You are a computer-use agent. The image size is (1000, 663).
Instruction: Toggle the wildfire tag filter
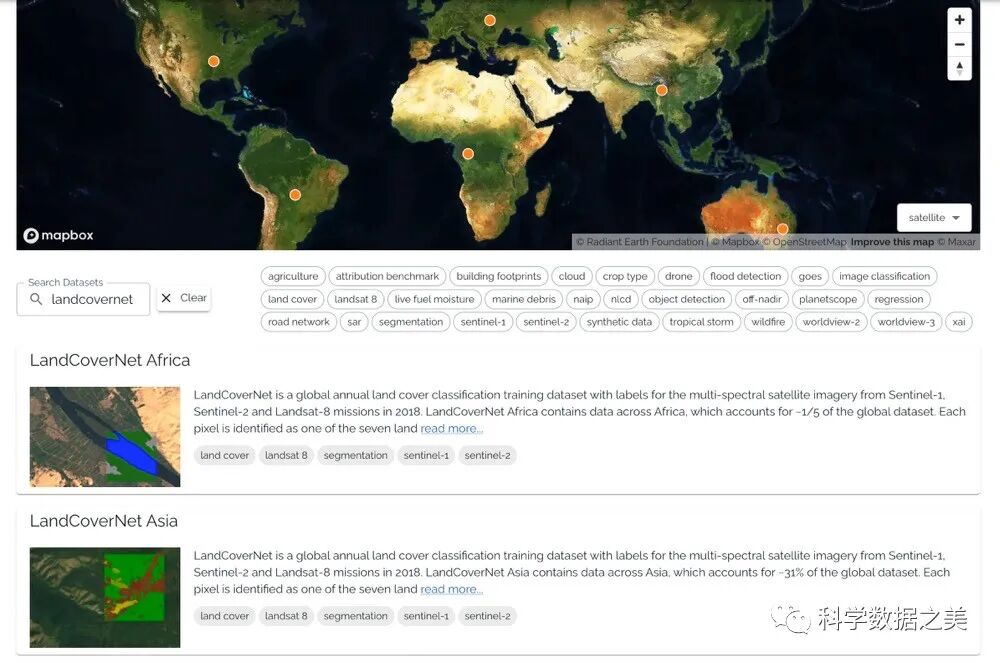coord(768,322)
